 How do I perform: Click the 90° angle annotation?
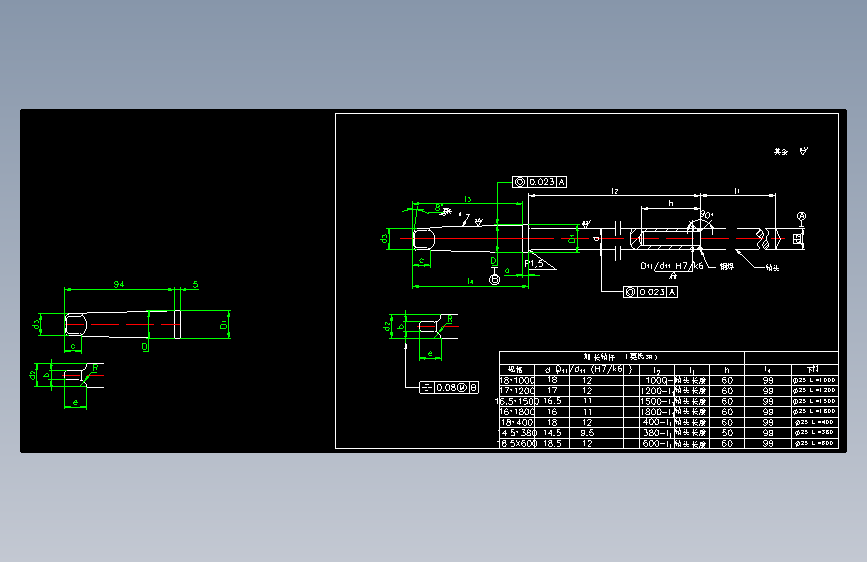coord(707,215)
